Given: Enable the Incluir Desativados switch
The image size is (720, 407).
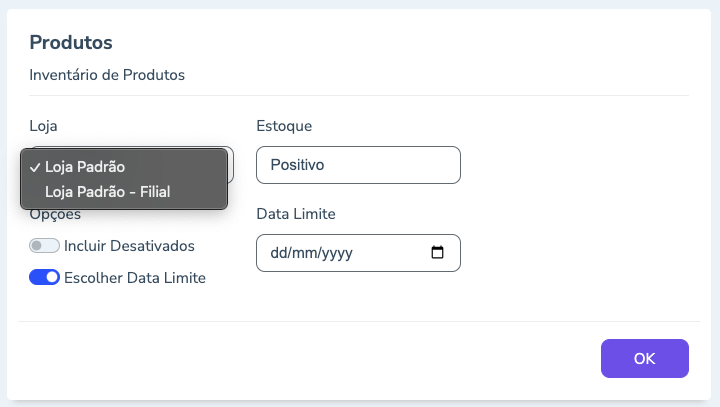Looking at the screenshot, I should coord(45,245).
